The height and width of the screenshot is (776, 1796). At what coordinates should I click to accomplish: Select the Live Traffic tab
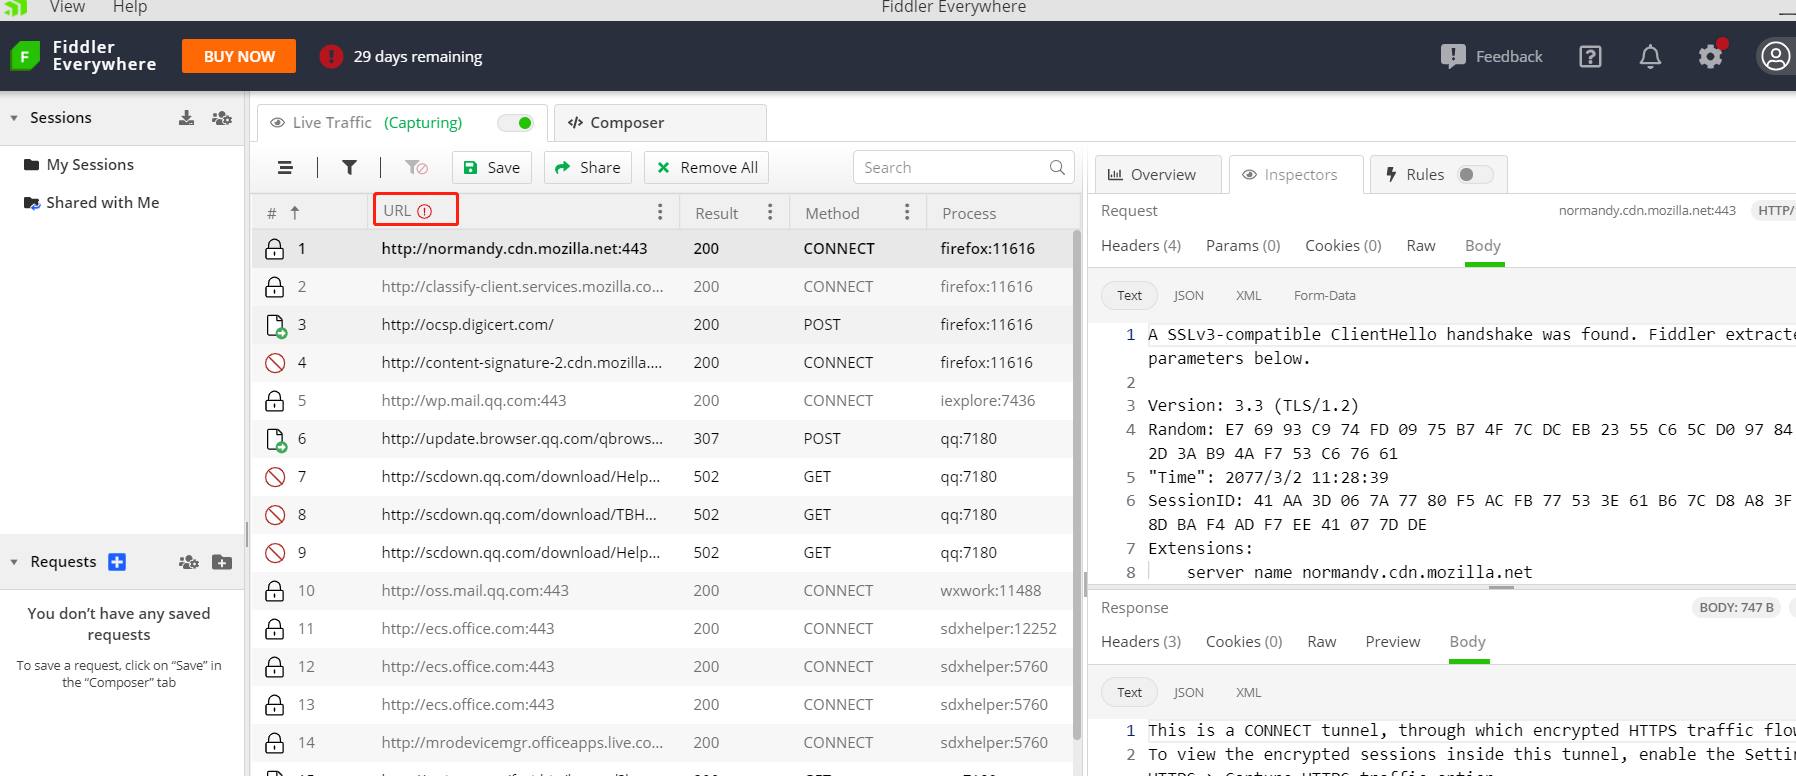tap(402, 123)
